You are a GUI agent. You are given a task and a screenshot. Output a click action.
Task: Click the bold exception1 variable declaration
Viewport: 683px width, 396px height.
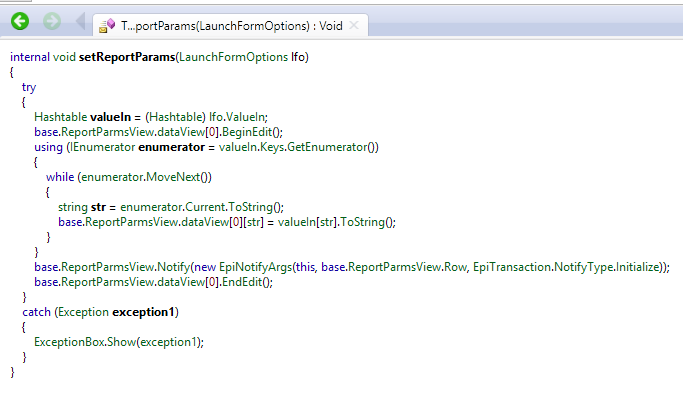pos(143,312)
